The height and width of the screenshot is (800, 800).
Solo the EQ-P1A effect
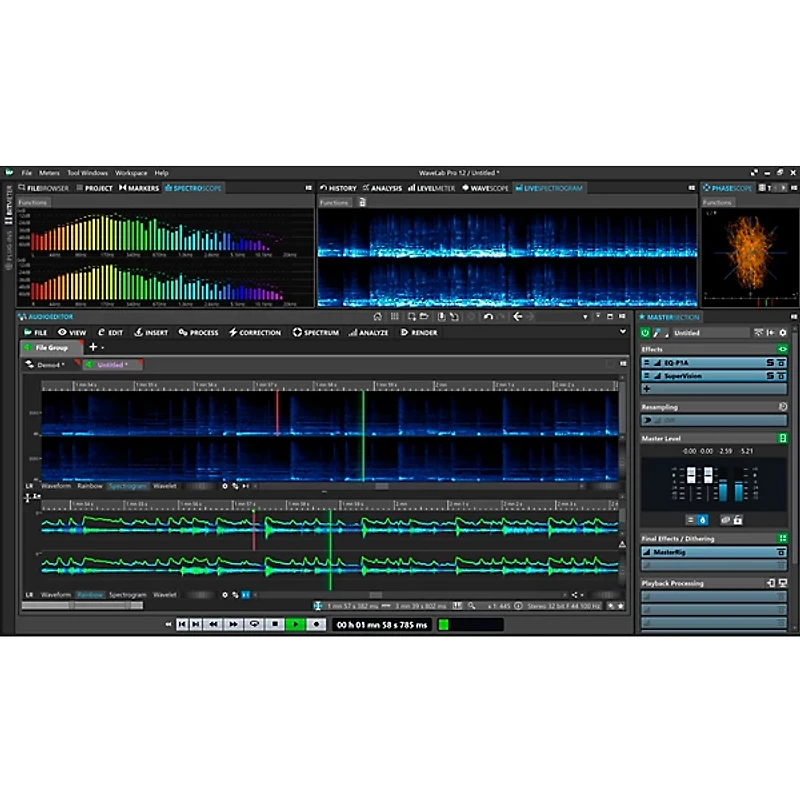[770, 362]
